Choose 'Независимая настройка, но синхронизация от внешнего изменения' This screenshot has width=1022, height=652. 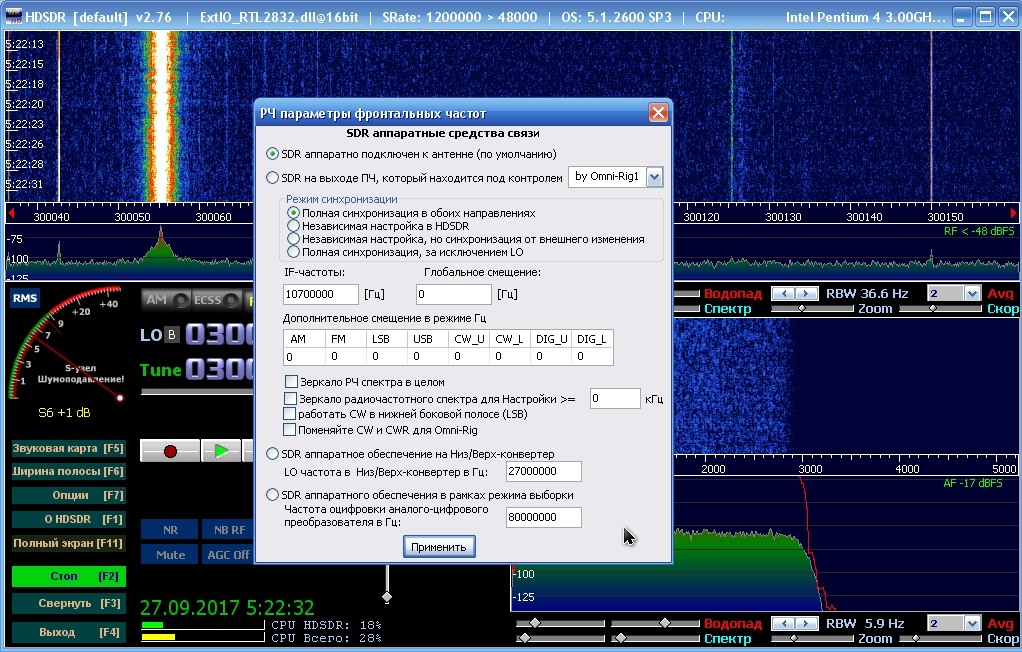(x=293, y=239)
